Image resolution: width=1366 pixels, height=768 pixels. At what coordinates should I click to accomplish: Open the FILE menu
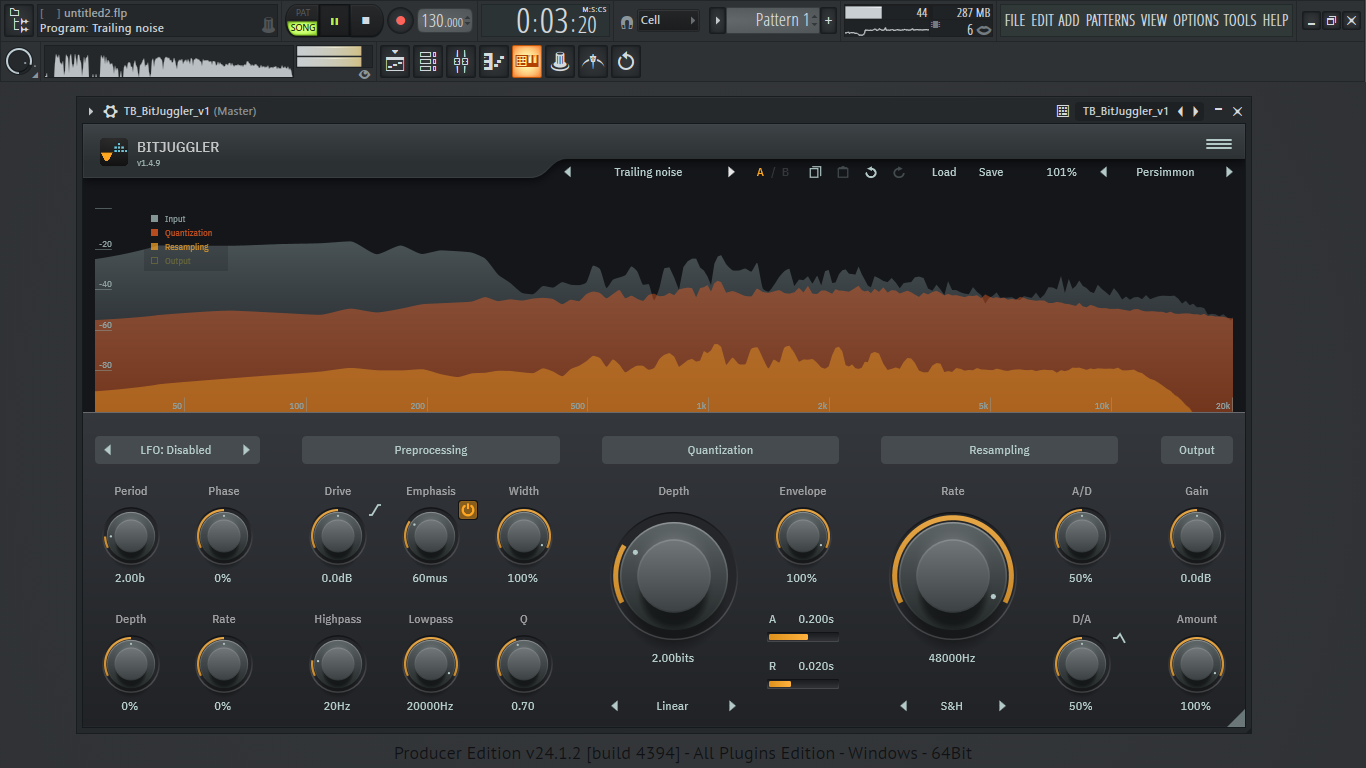tap(1015, 20)
